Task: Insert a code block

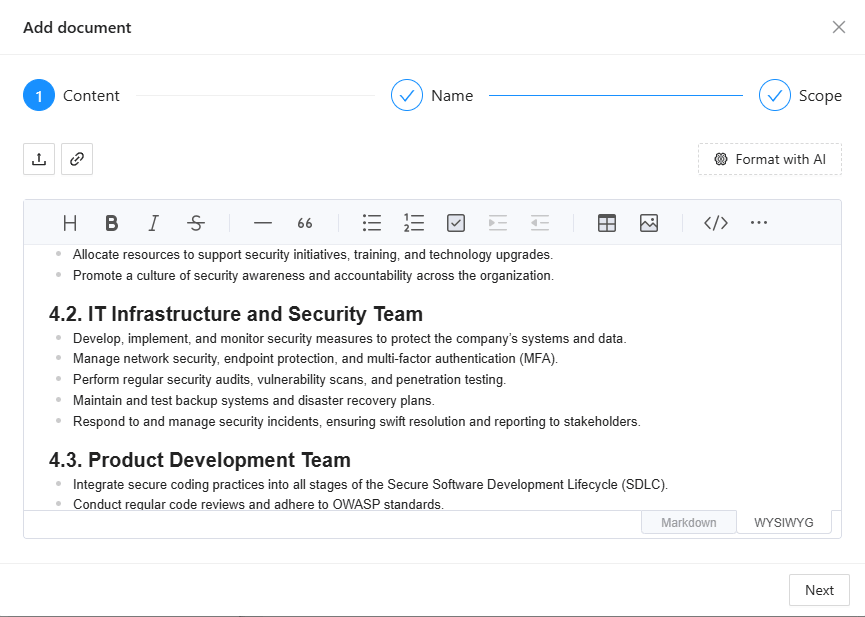Action: pyautogui.click(x=715, y=222)
